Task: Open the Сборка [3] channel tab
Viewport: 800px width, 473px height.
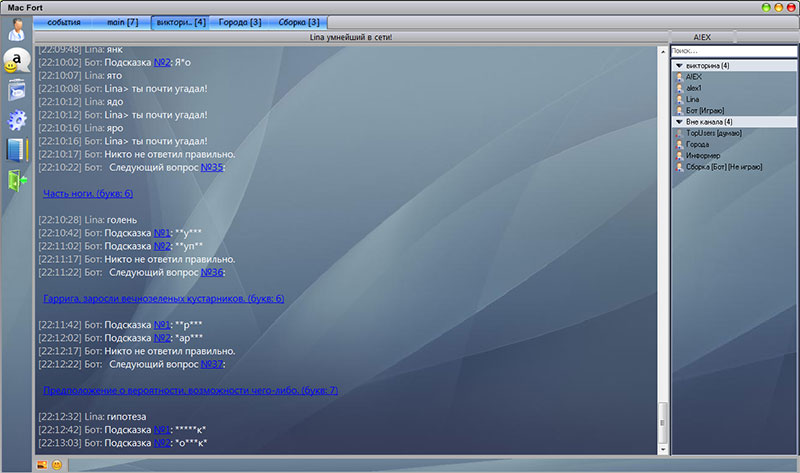Action: coord(299,22)
